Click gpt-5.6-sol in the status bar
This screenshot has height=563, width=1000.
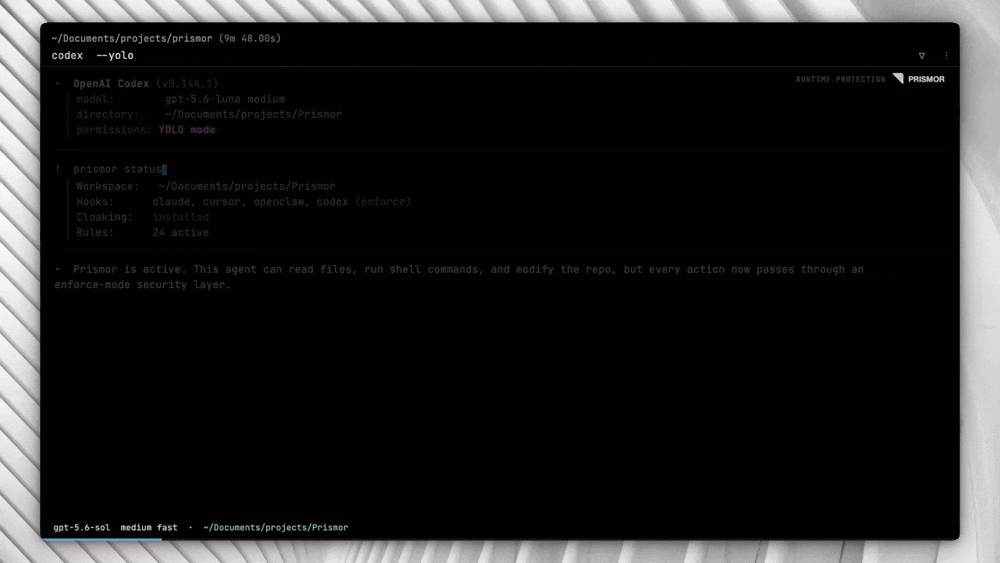click(82, 527)
